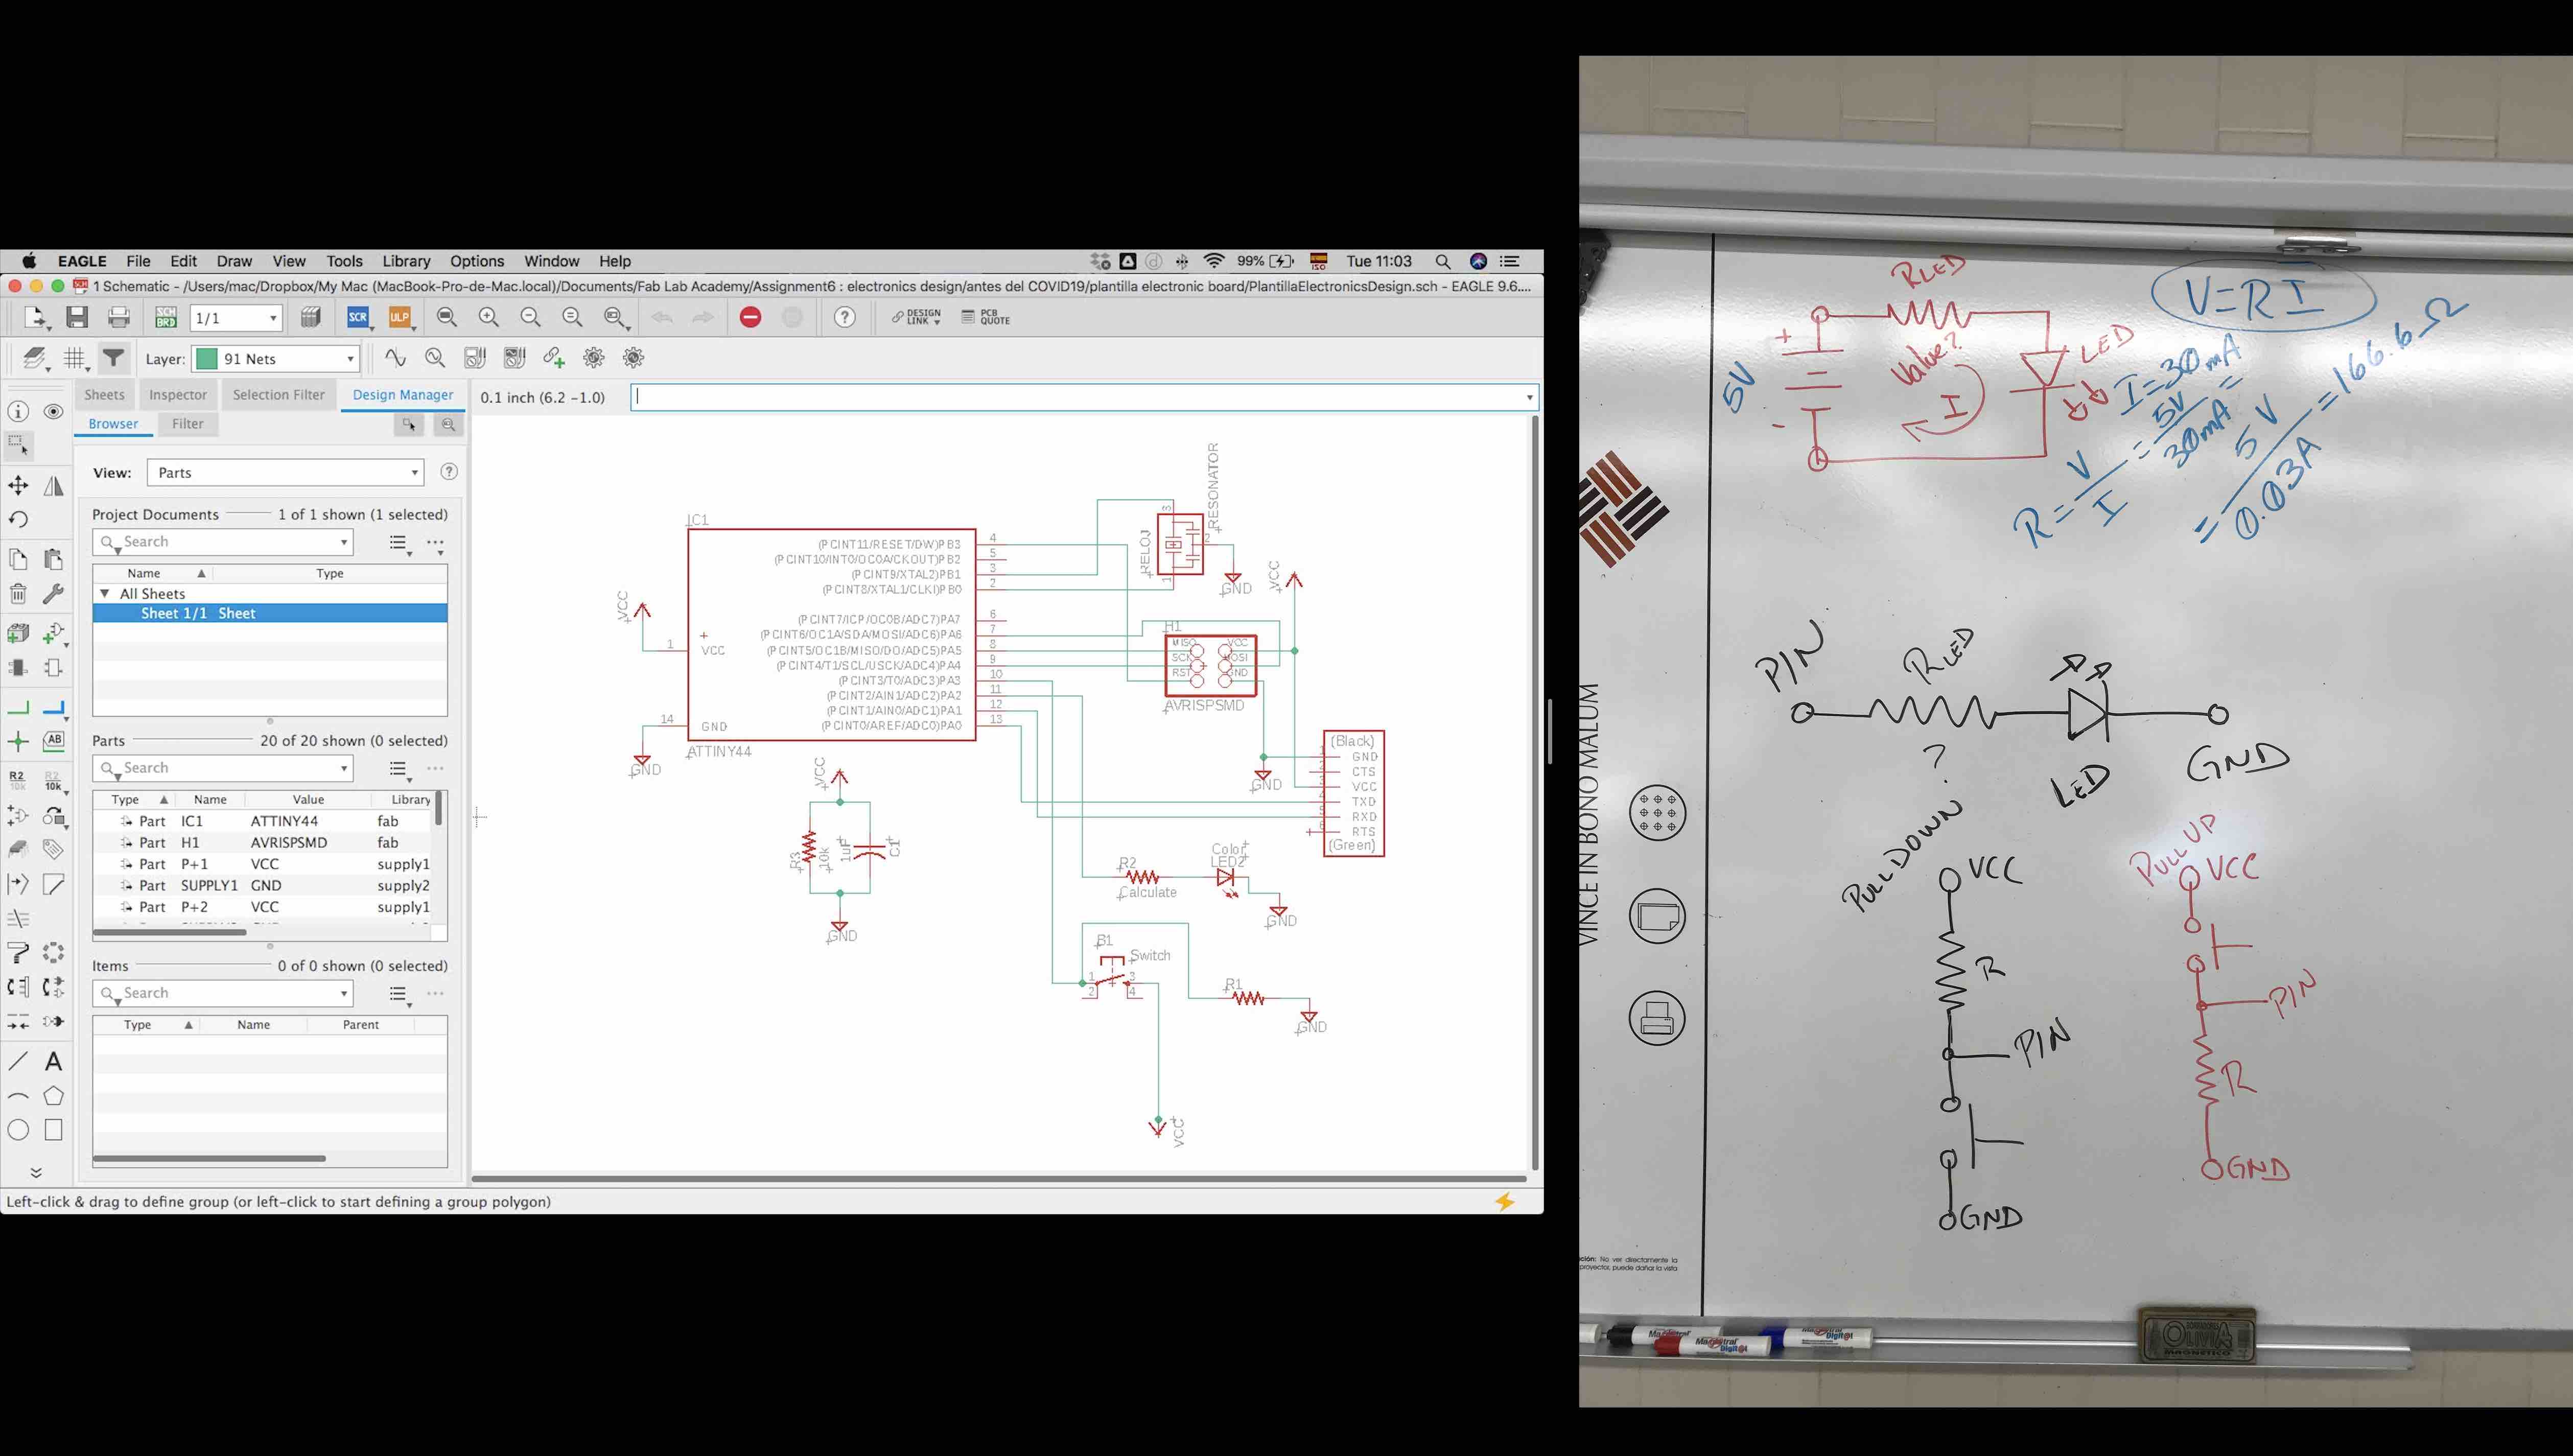Switch to the Inspector tab
Screen dimensions: 2573x1456
[x=178, y=395]
